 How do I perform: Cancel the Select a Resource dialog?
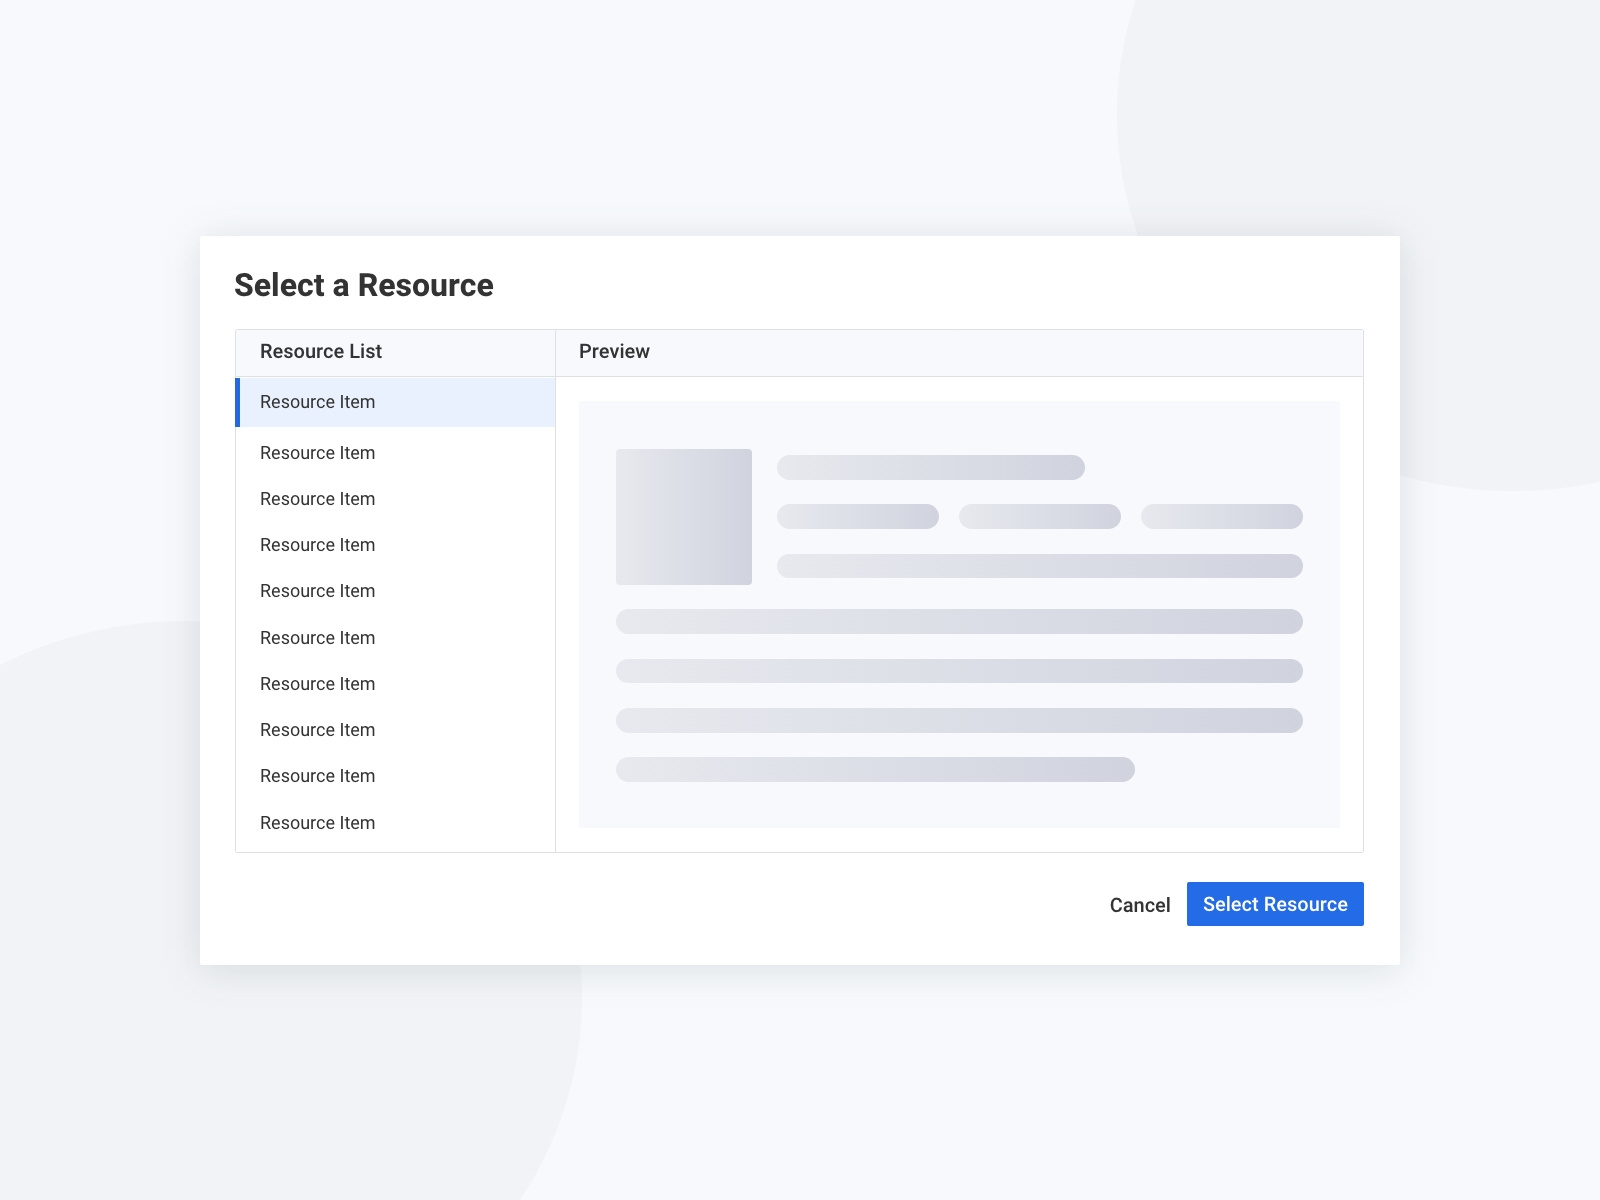pyautogui.click(x=1140, y=905)
